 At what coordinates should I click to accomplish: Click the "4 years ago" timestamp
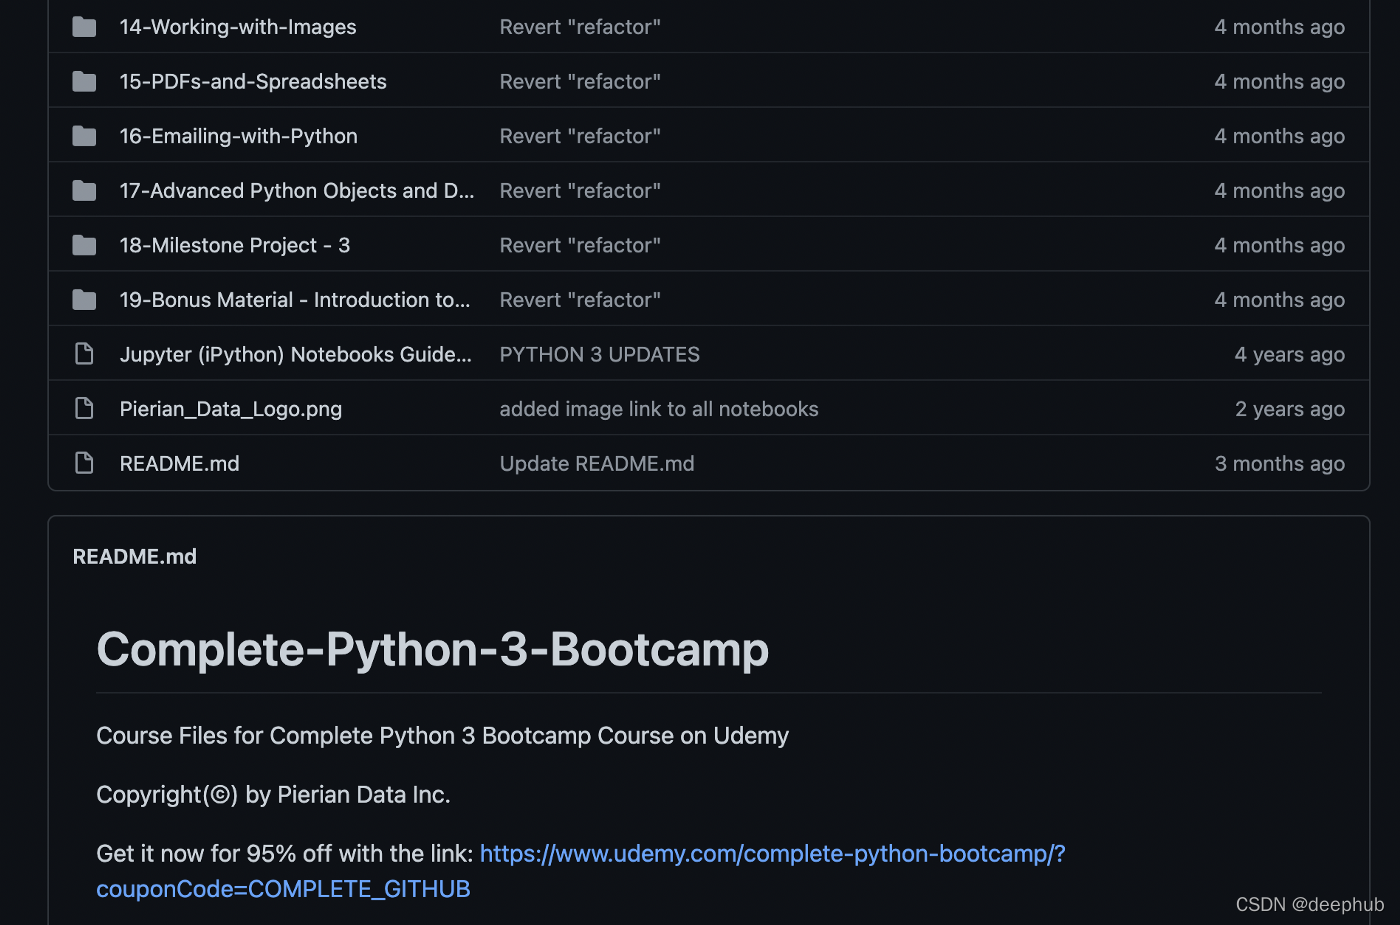click(1290, 354)
